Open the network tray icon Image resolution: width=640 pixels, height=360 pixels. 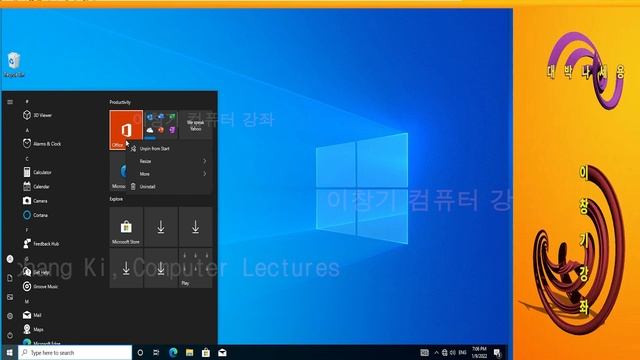pos(444,353)
